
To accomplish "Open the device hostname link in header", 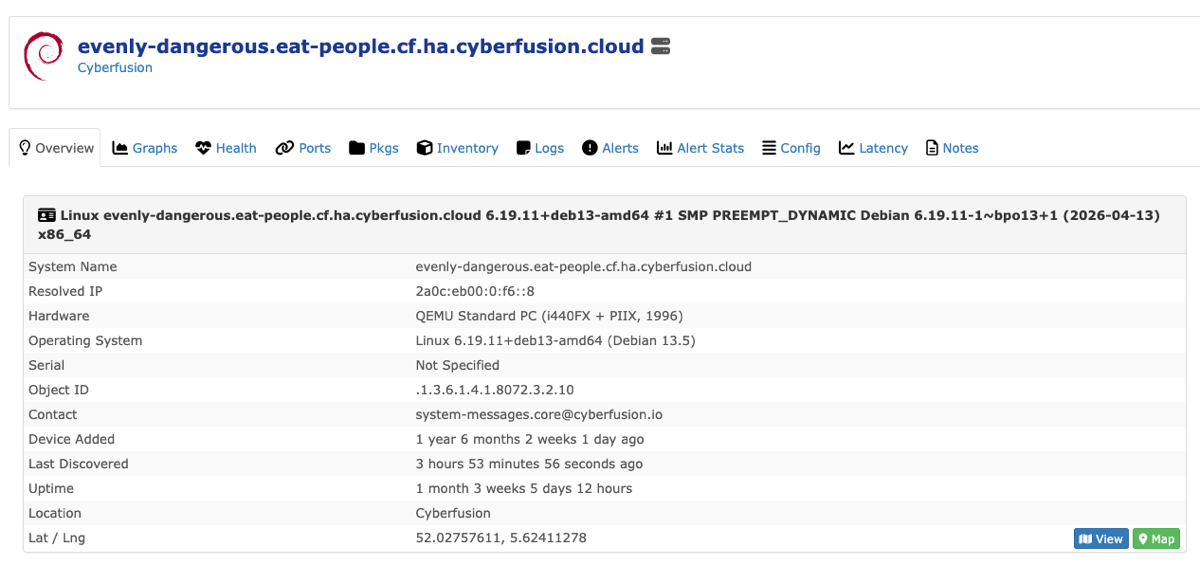I will [361, 46].
